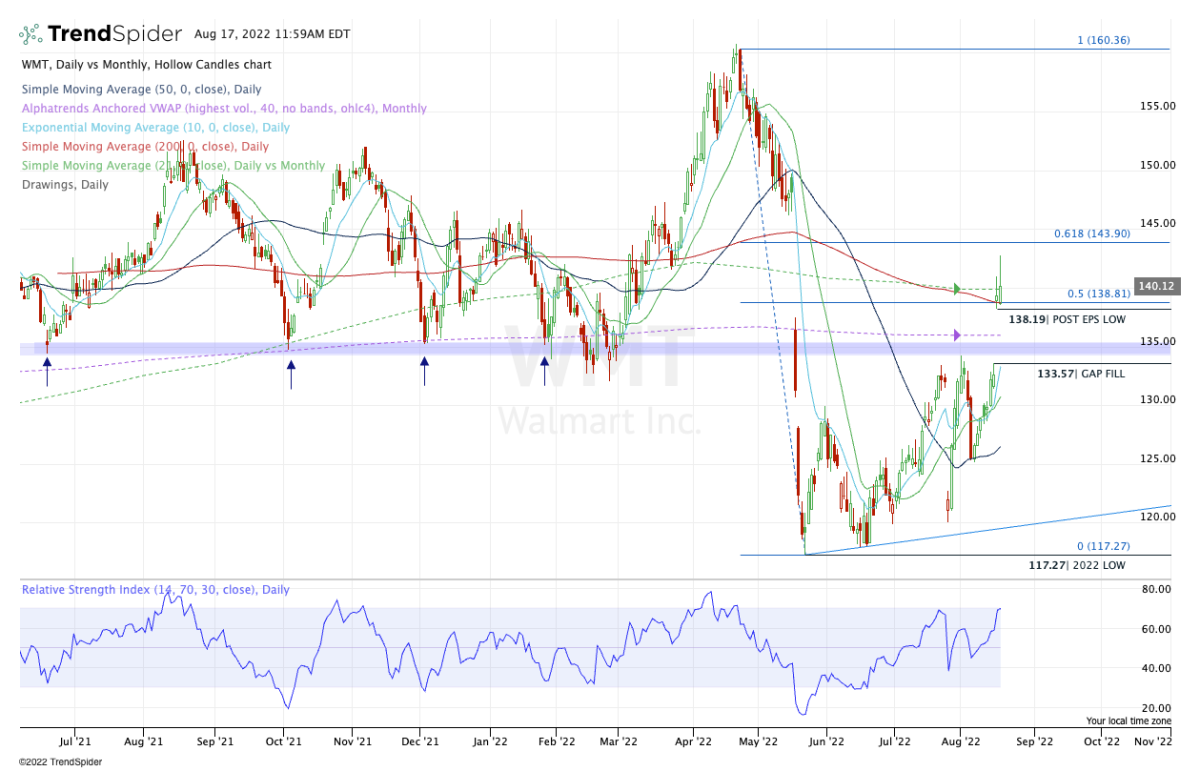Click the blue up arrow near October 2021
This screenshot has width=1200, height=771.
pyautogui.click(x=291, y=373)
